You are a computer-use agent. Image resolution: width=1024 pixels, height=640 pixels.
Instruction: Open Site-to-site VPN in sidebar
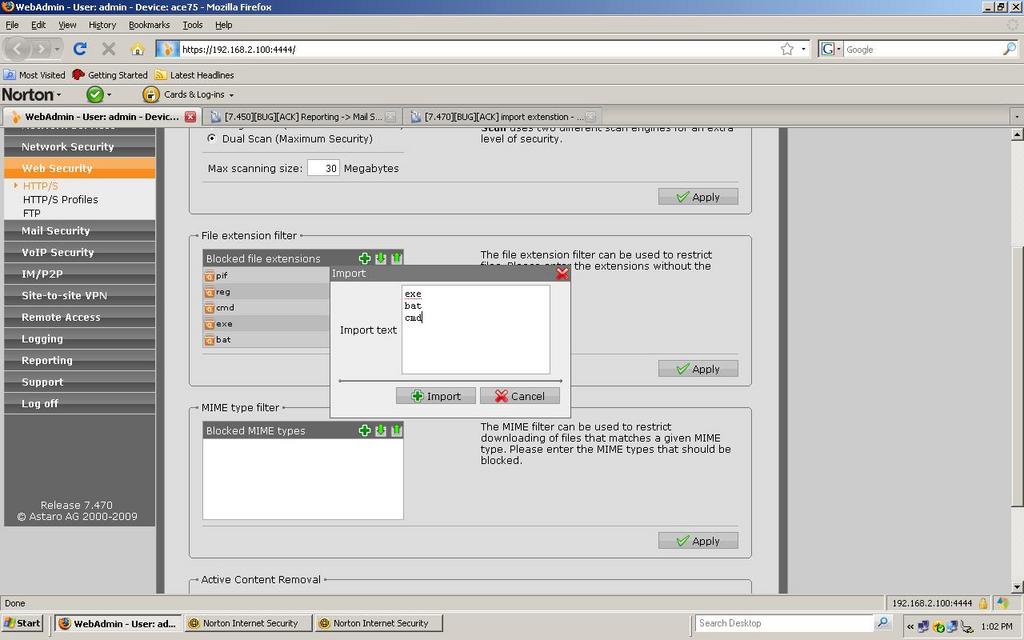80,295
